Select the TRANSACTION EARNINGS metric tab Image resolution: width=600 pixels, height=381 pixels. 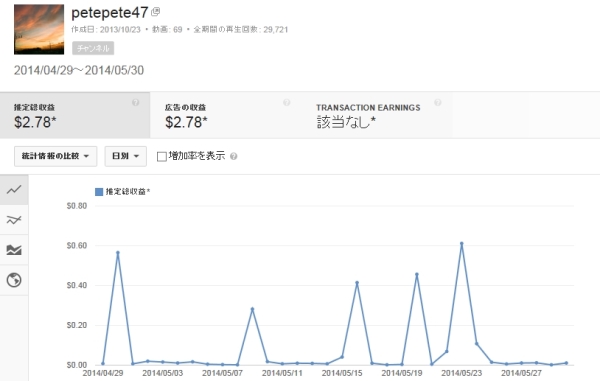pyautogui.click(x=377, y=115)
